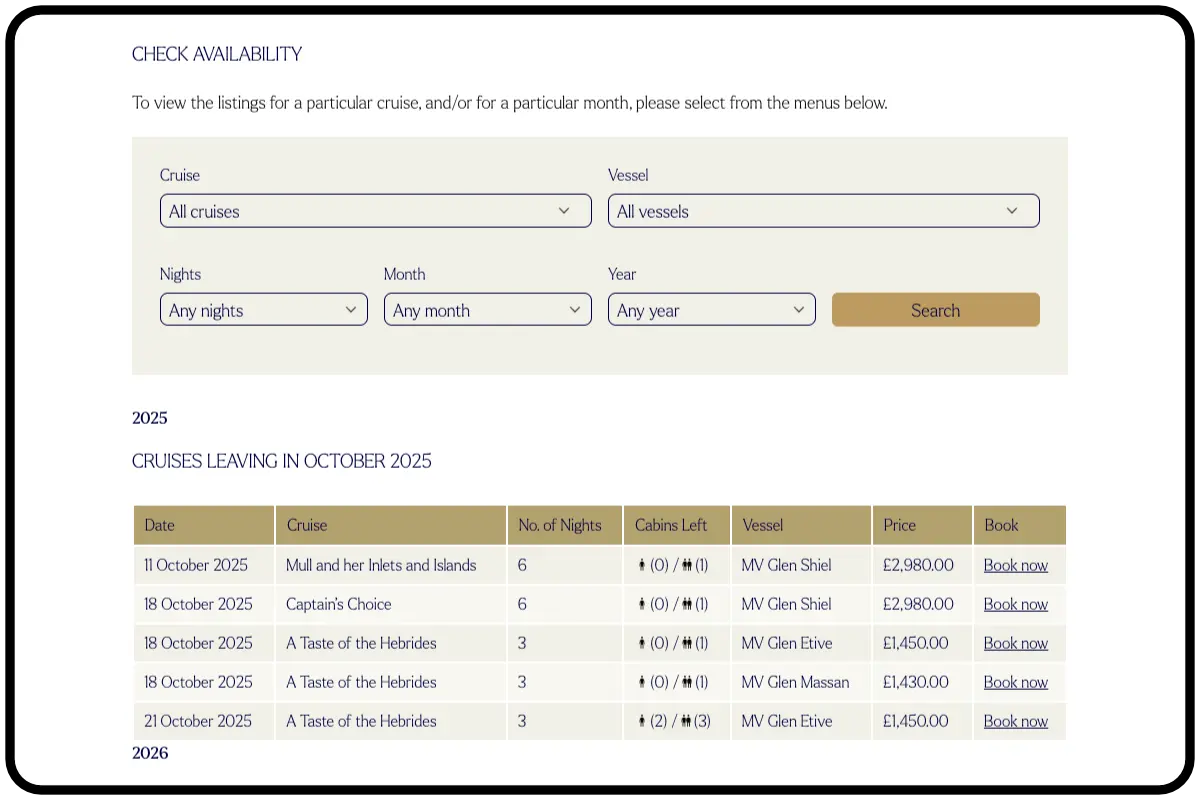Open the All cruises dropdown

point(375,210)
